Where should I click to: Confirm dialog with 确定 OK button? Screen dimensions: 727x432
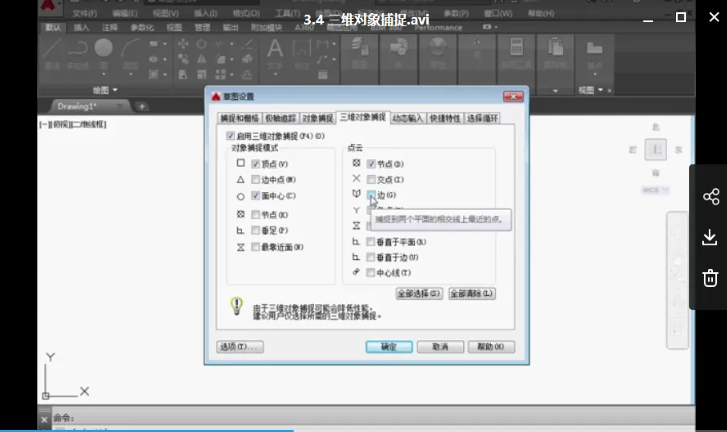(x=389, y=347)
